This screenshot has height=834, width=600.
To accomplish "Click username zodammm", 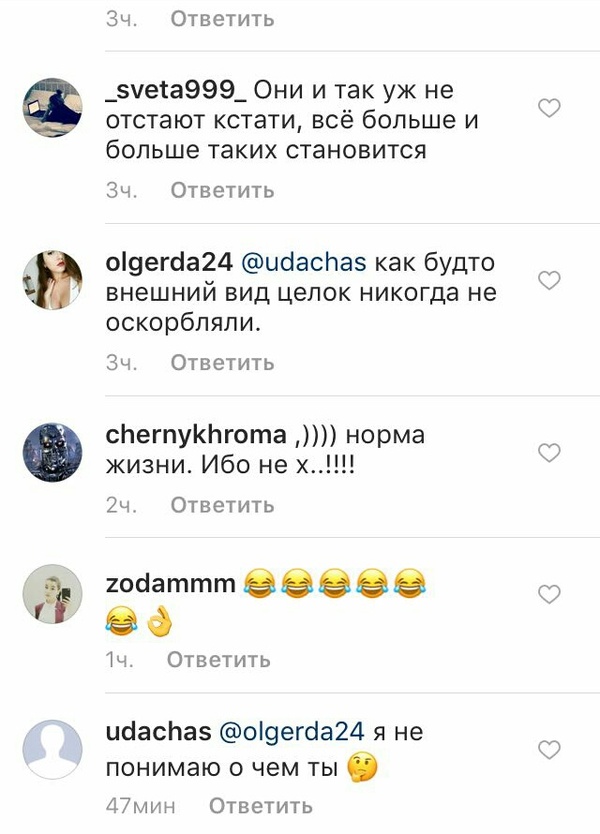I will [x=171, y=584].
